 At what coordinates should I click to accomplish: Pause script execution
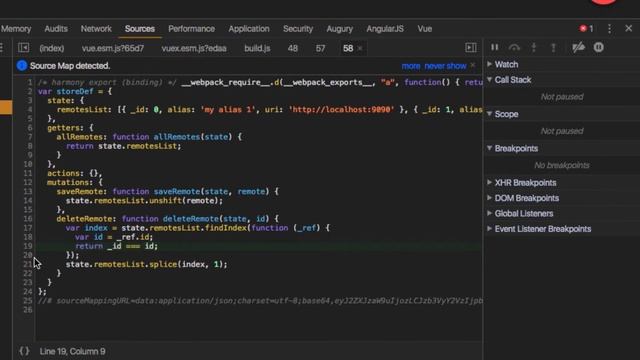[495, 47]
